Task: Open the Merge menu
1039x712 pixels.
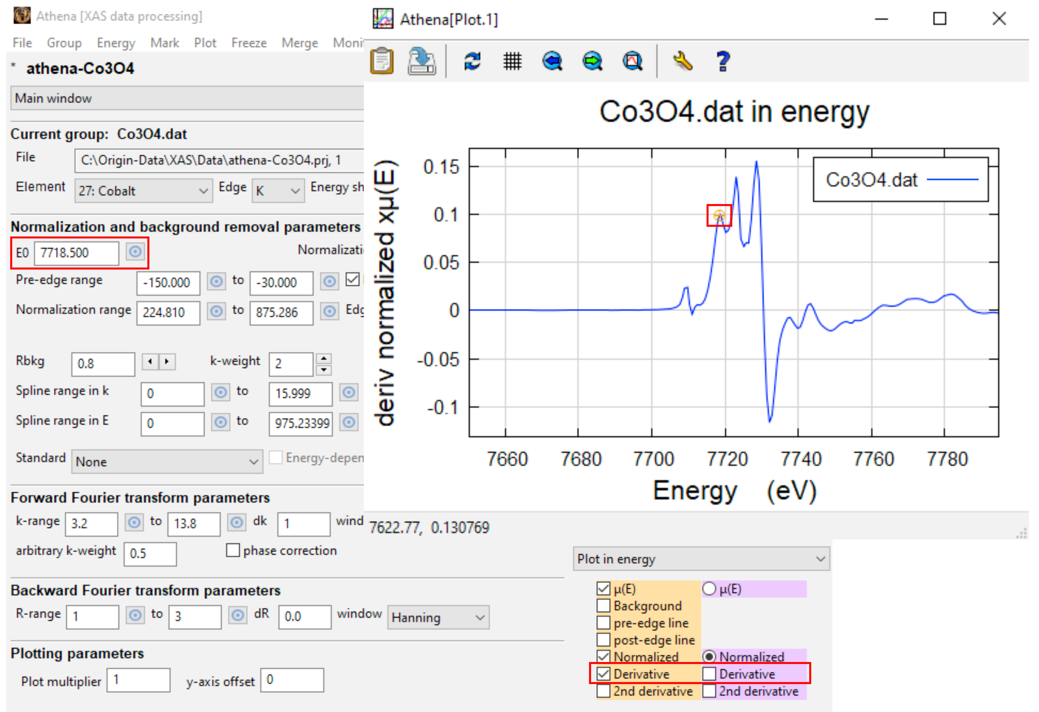Action: click(300, 42)
